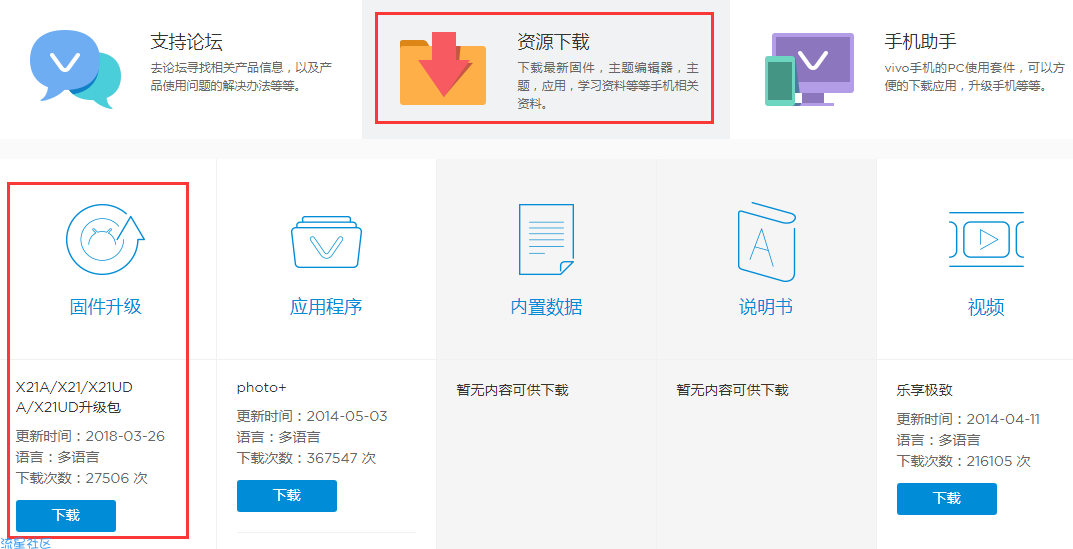Click the blue chat bubbles forum icon
This screenshot has width=1073, height=549.
click(75, 68)
